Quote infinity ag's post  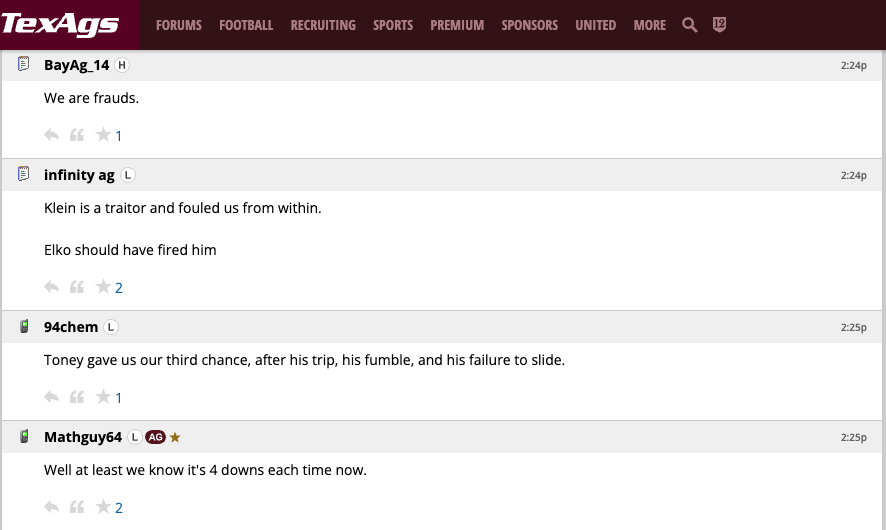pyautogui.click(x=77, y=287)
